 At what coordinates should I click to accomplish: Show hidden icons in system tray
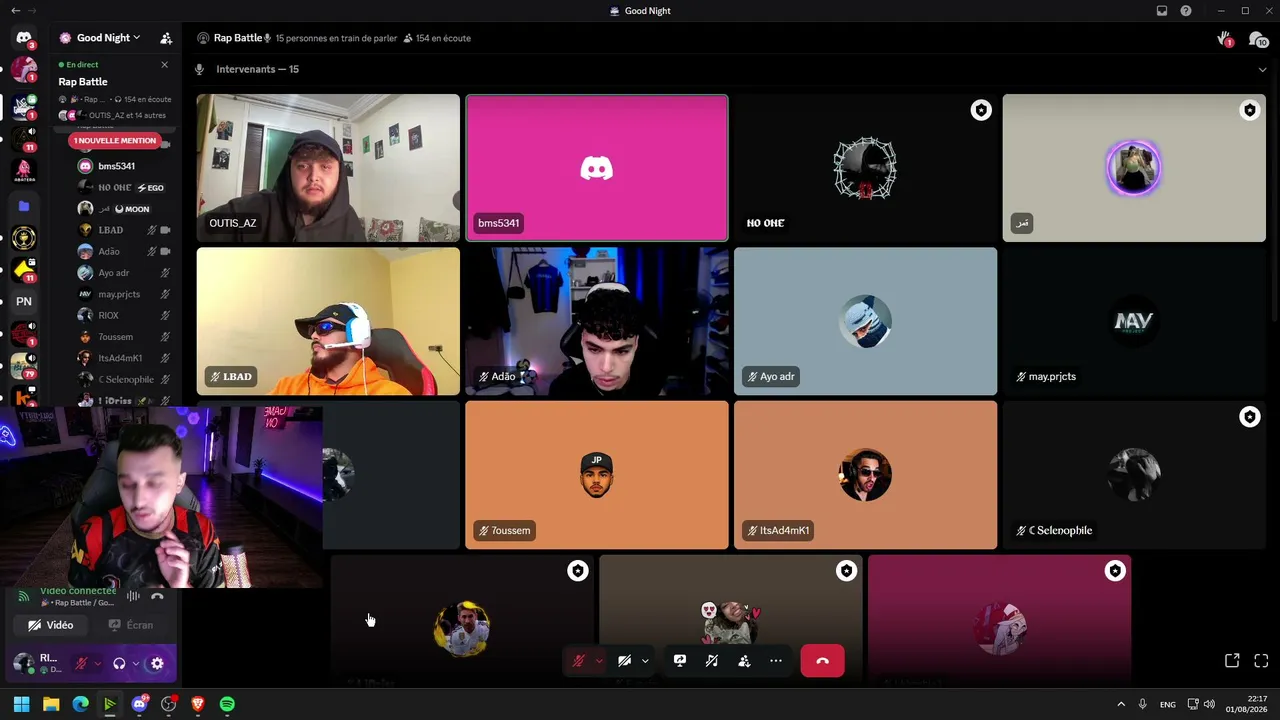[1120, 704]
